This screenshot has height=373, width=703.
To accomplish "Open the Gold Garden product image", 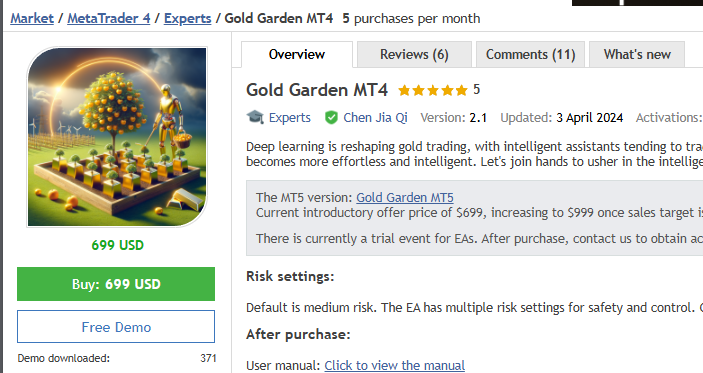I will point(117,137).
